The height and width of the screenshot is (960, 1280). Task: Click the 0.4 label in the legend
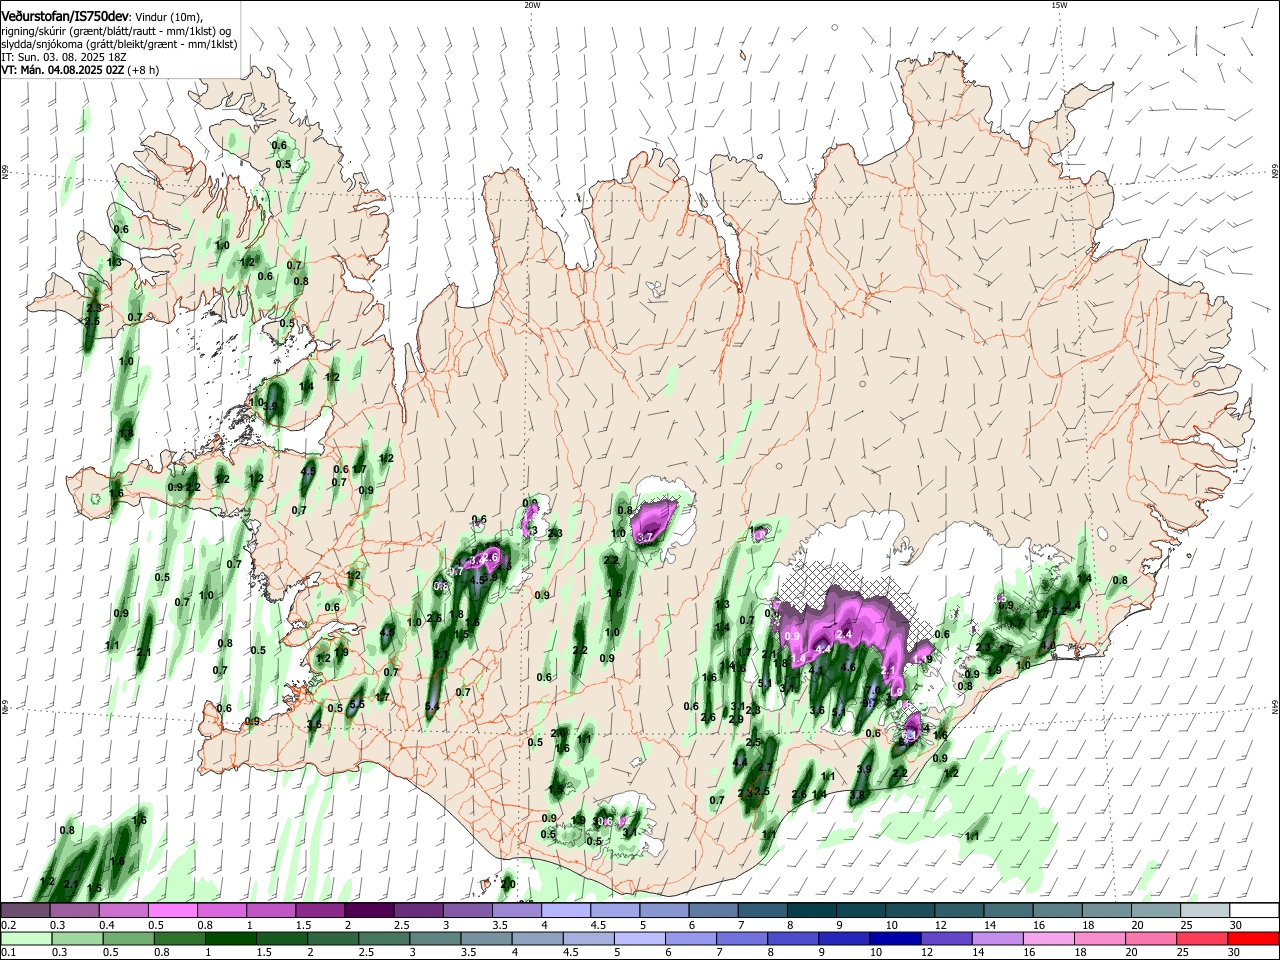107,925
